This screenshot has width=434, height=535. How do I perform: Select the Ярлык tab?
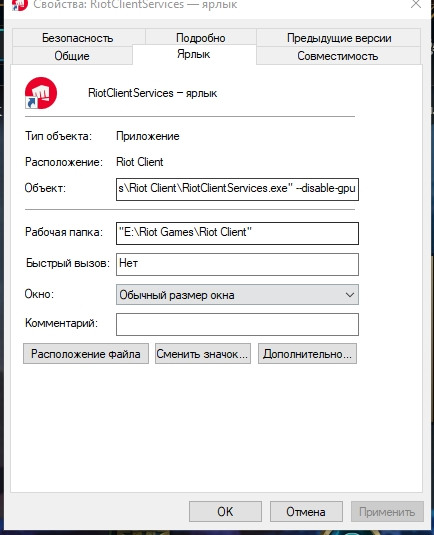tap(194, 54)
